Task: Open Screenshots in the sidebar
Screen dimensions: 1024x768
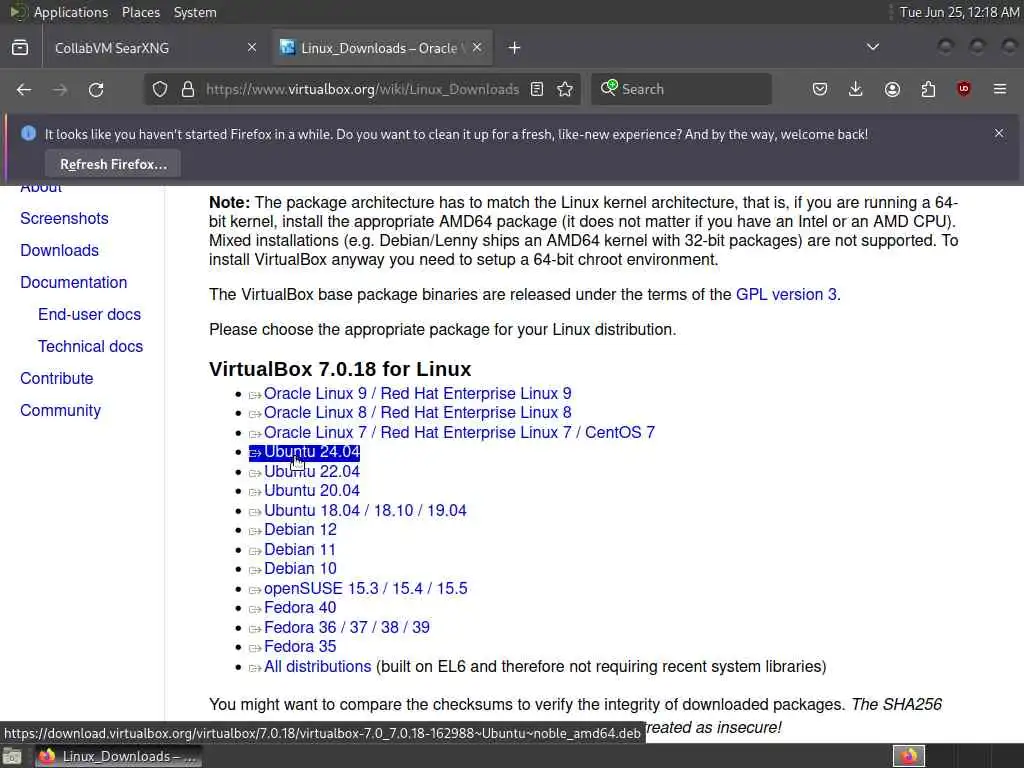Action: (x=64, y=218)
